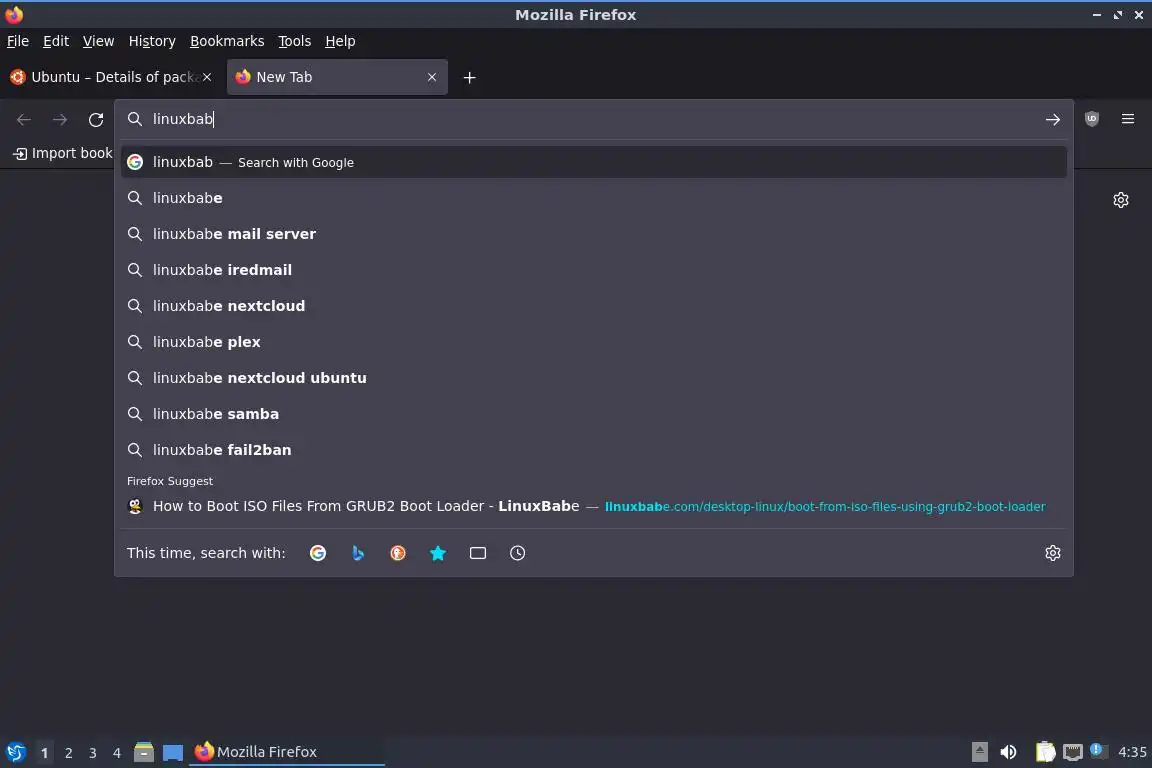
Task: Open the View menu
Action: coord(98,41)
